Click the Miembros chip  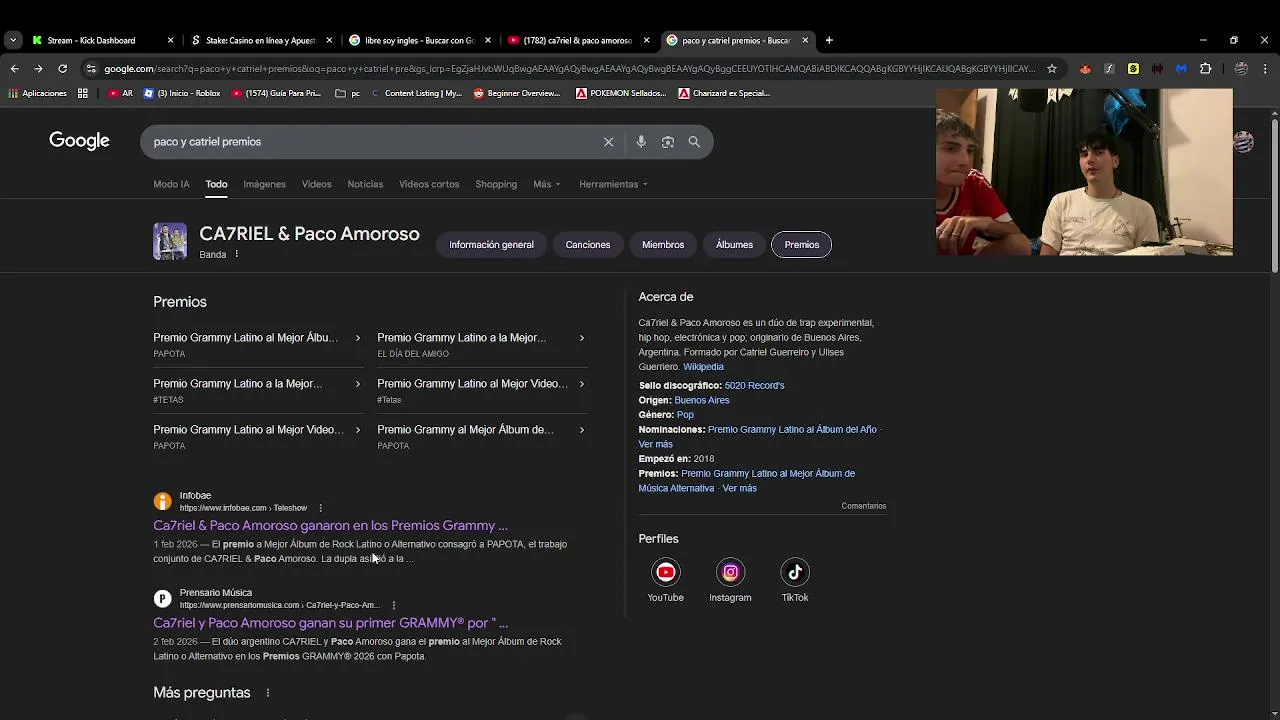tap(663, 244)
